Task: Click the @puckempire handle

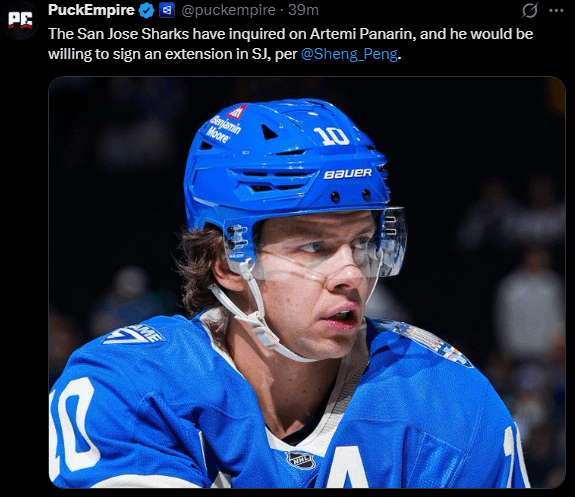Action: (x=228, y=10)
